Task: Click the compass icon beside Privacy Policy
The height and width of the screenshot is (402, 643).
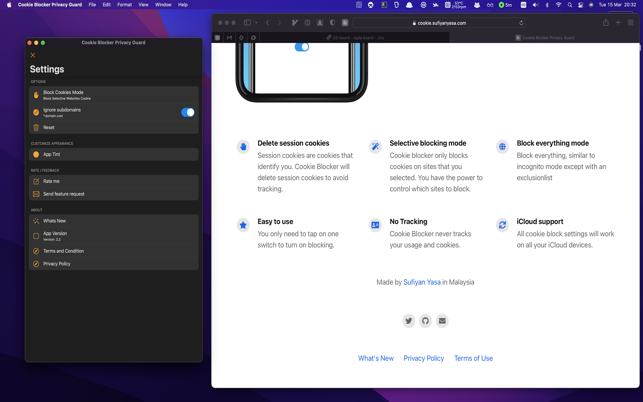Action: [36, 264]
